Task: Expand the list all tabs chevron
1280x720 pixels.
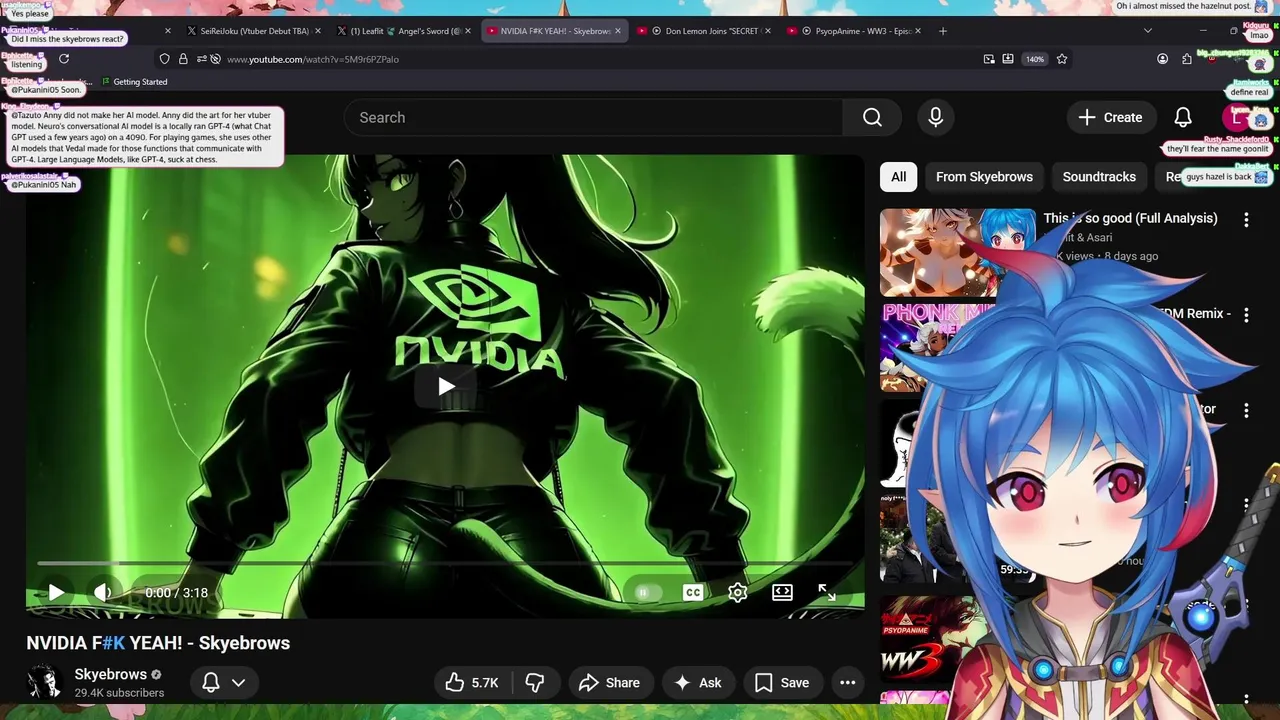Action: (x=1147, y=31)
